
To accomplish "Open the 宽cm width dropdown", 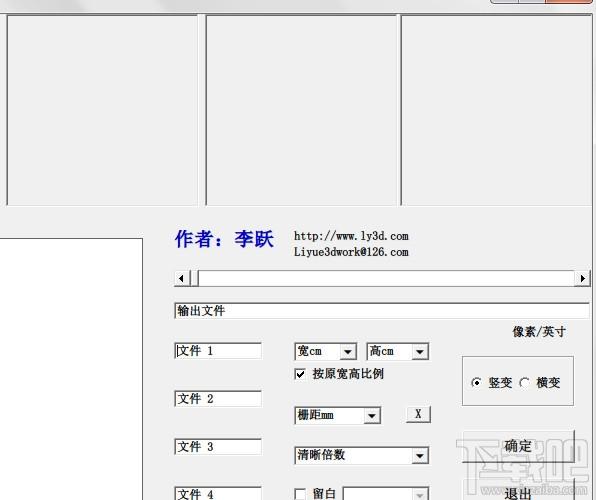I will [347, 352].
